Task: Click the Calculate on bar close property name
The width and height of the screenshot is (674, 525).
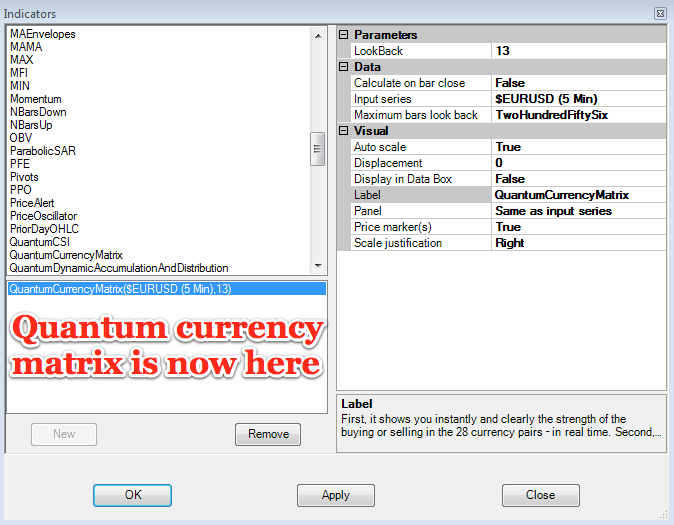Action: pyautogui.click(x=410, y=83)
